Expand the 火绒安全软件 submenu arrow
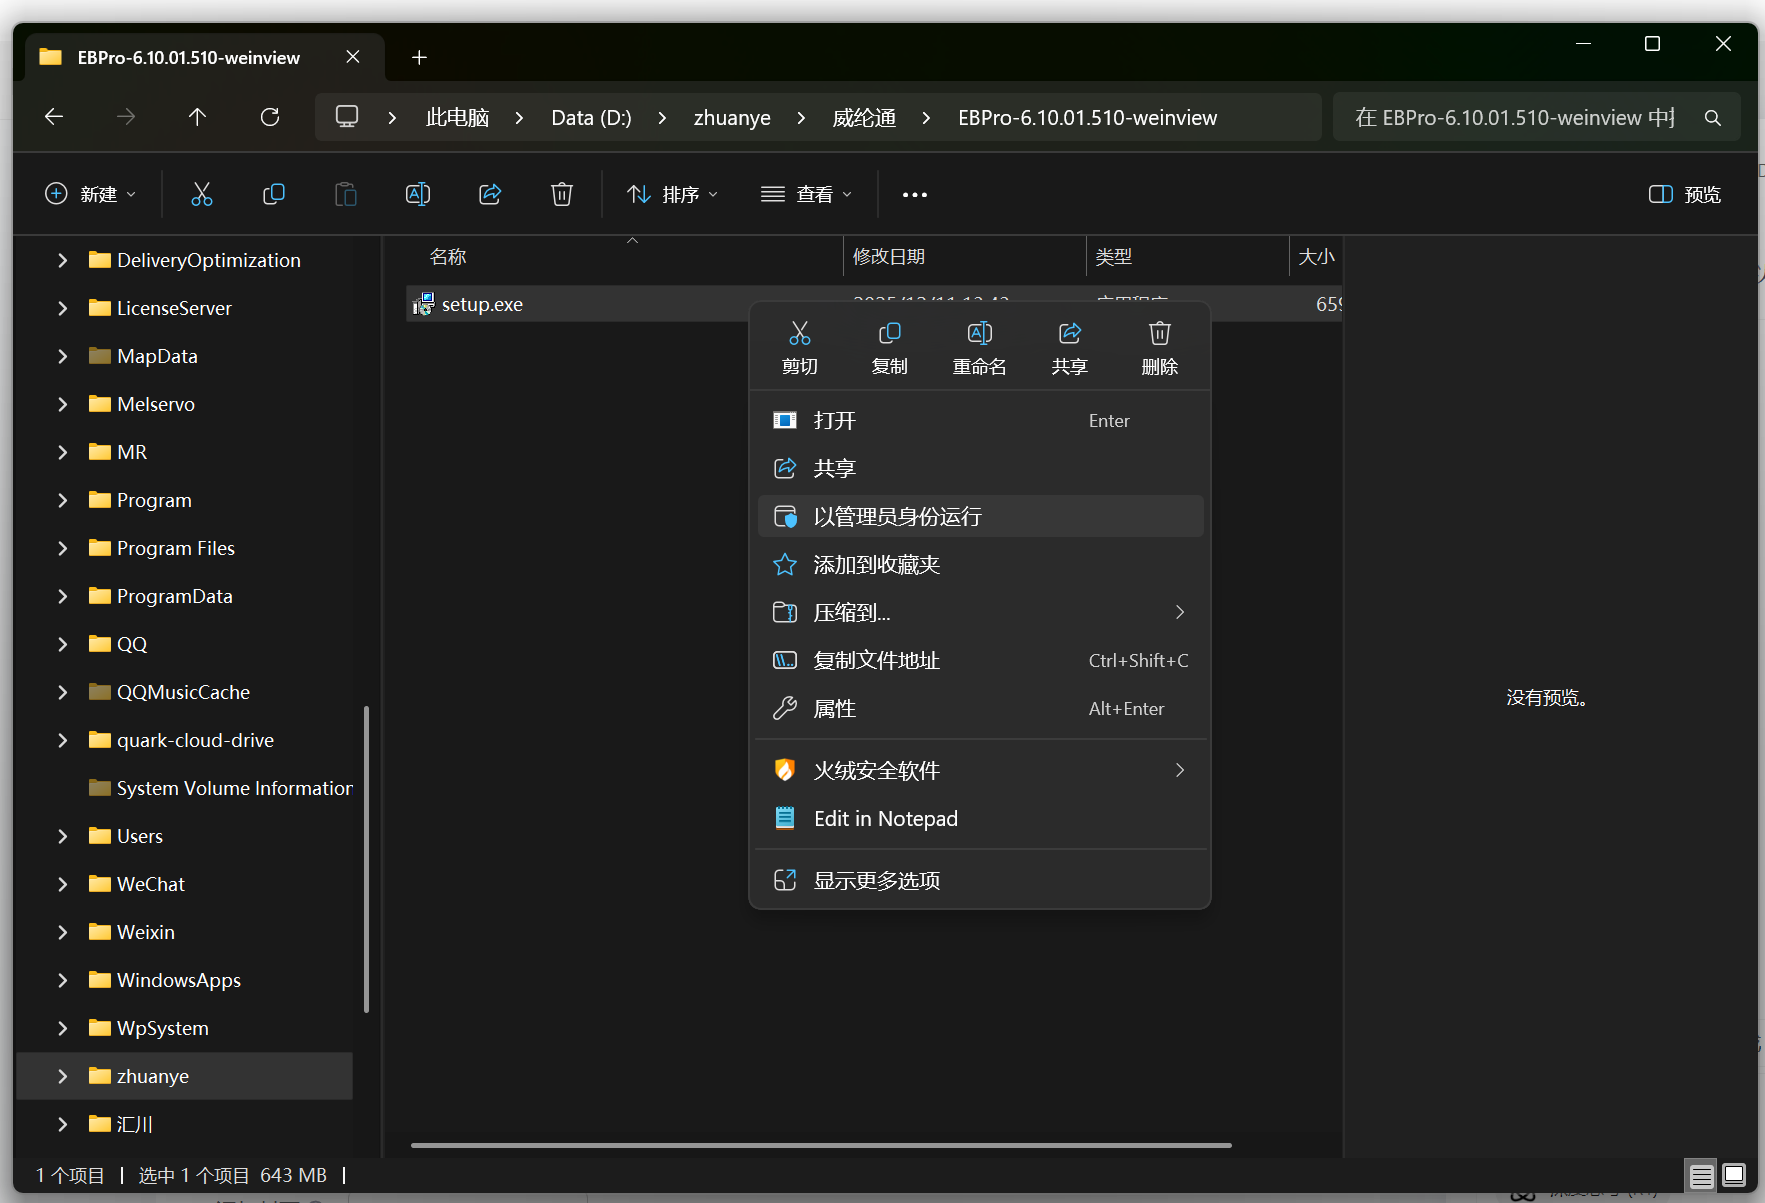 pos(1180,770)
